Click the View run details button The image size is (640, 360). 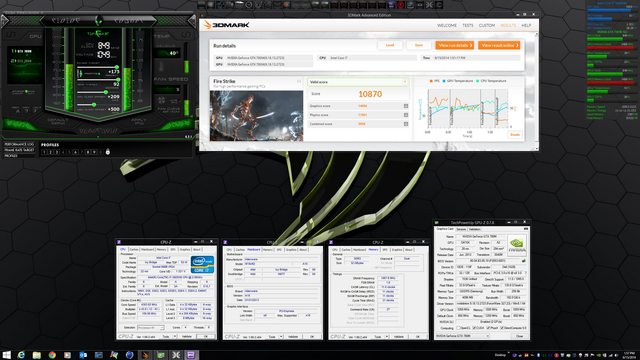454,45
